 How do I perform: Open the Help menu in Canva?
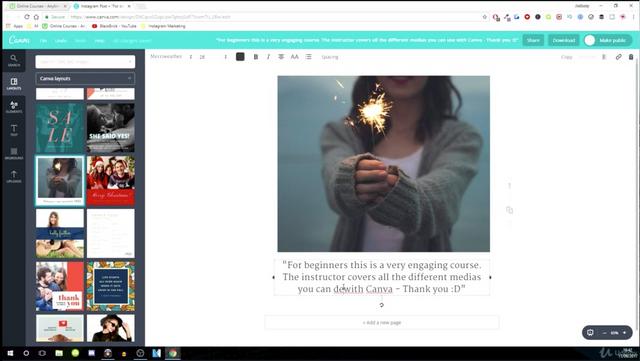(x=99, y=41)
